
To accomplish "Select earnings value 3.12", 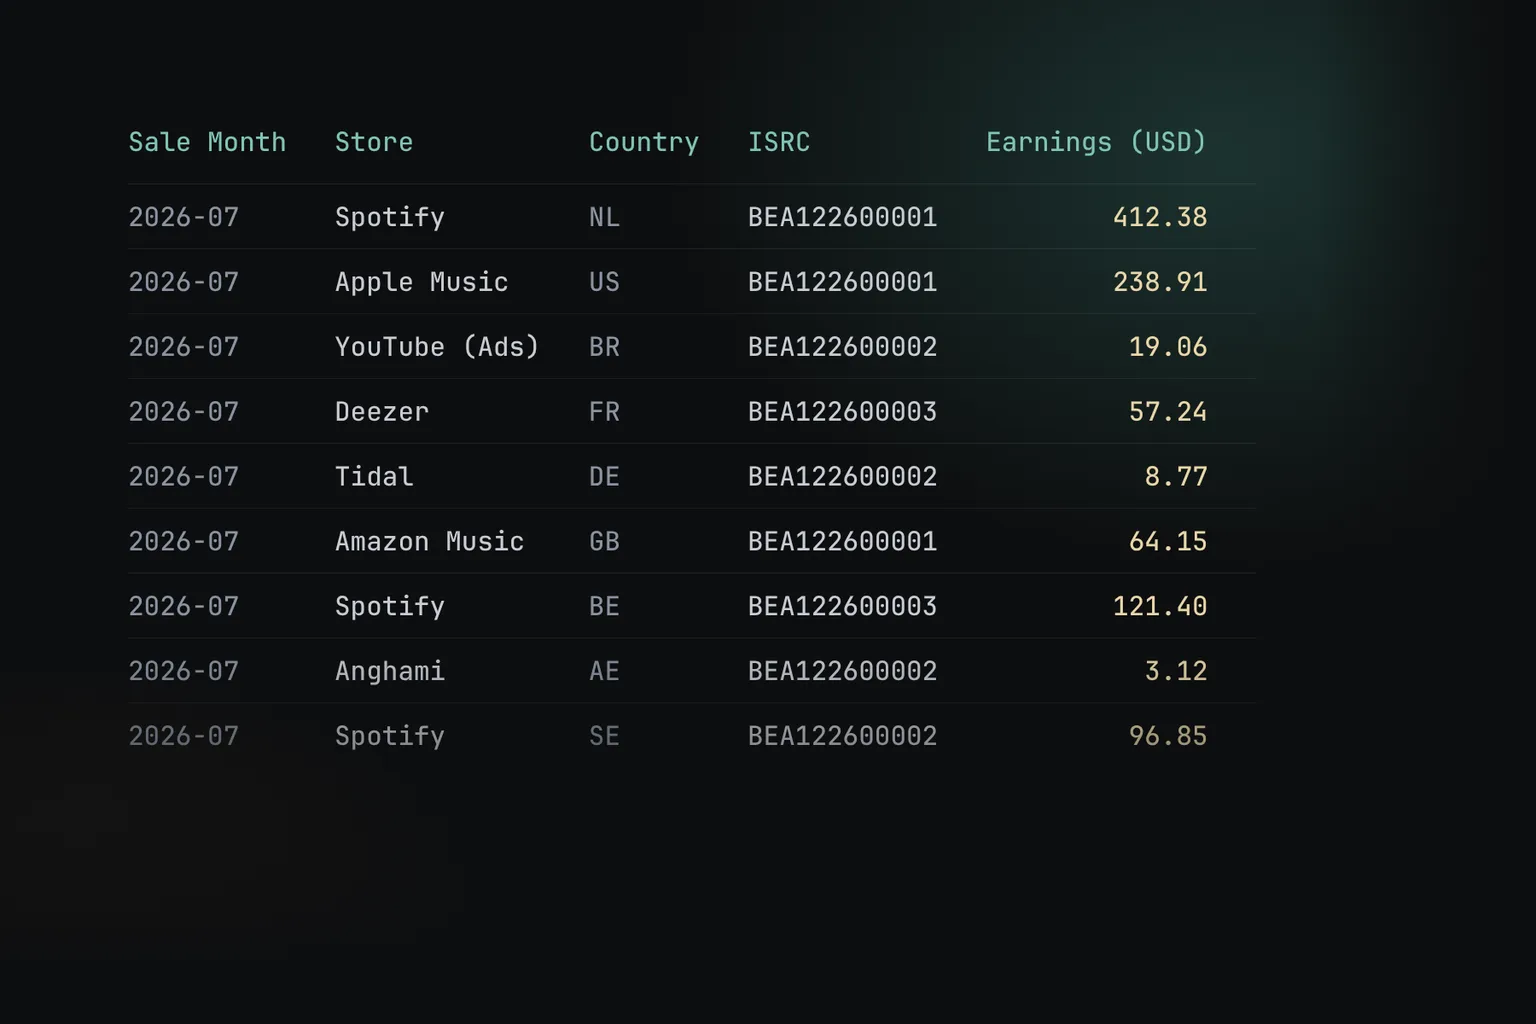I will point(1176,671).
